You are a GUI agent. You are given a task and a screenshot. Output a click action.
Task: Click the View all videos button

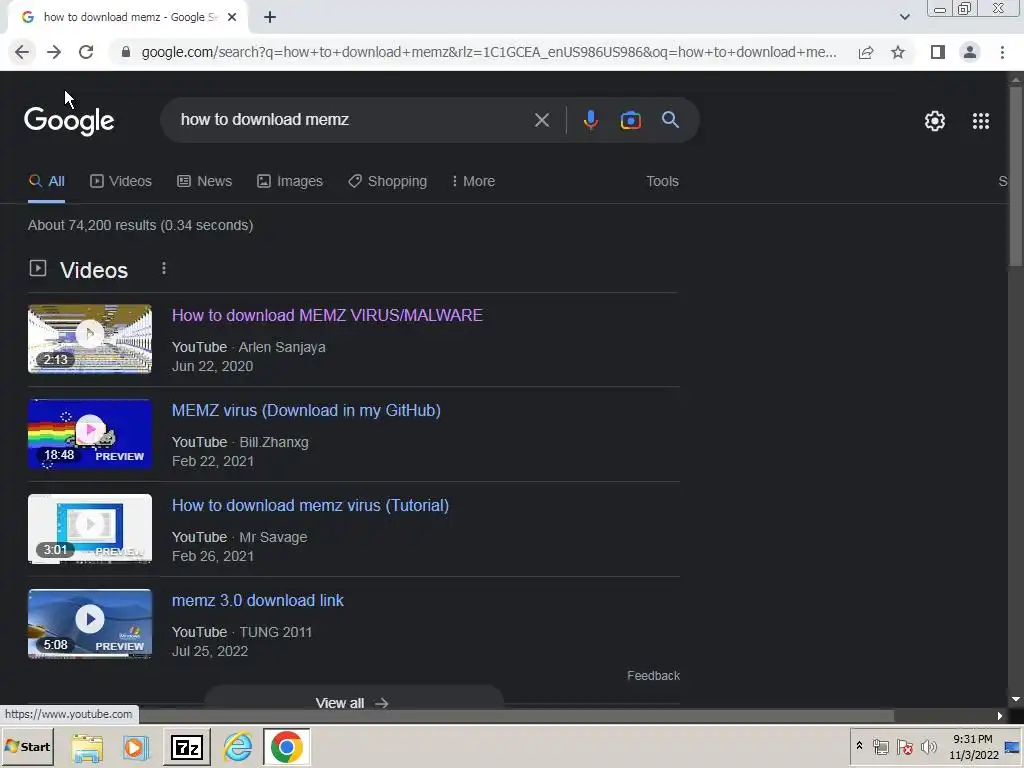tap(353, 703)
